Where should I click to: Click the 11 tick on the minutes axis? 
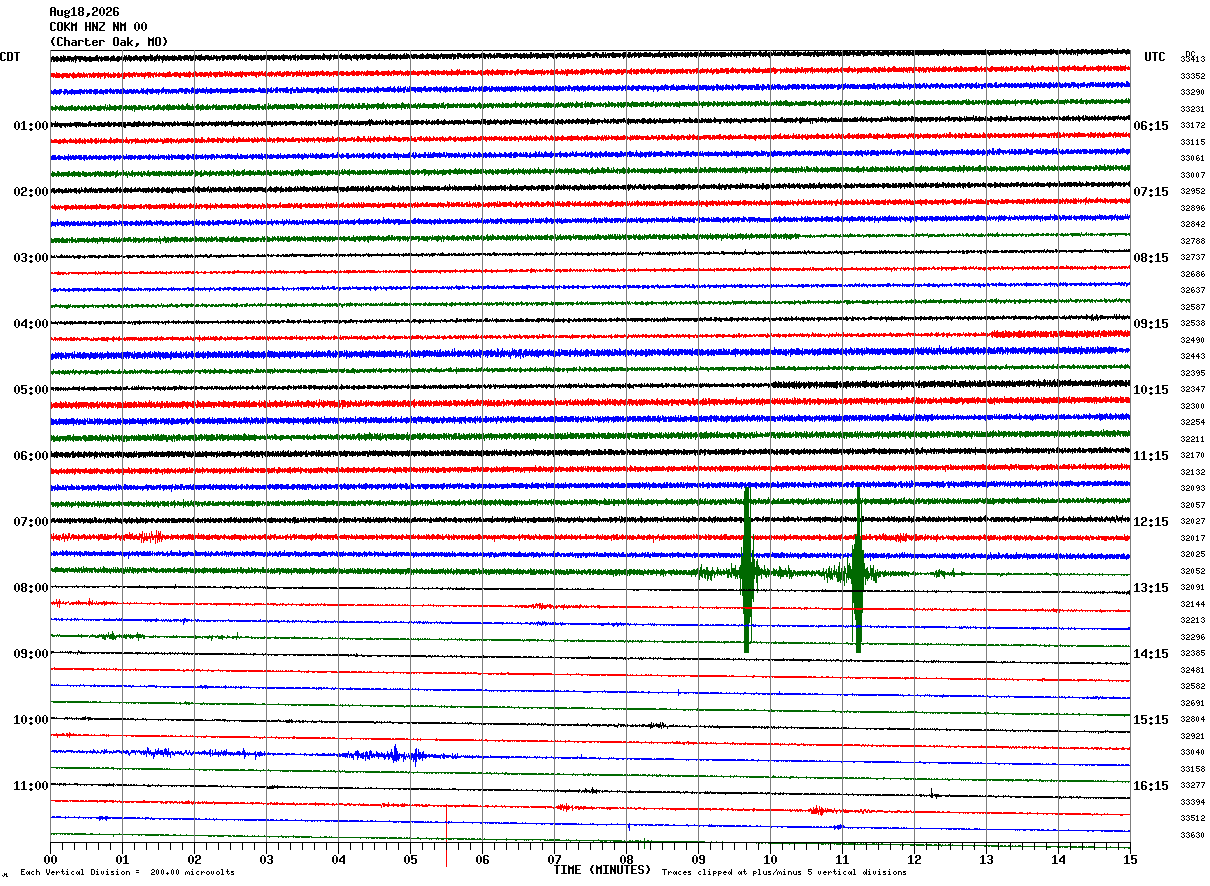[842, 859]
